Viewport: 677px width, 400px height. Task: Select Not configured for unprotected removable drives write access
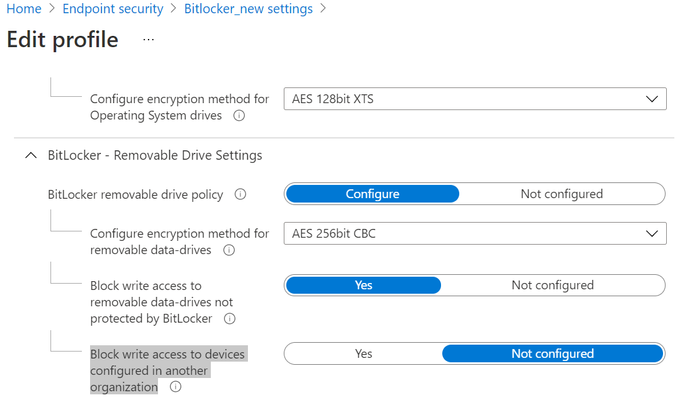pyautogui.click(x=552, y=285)
